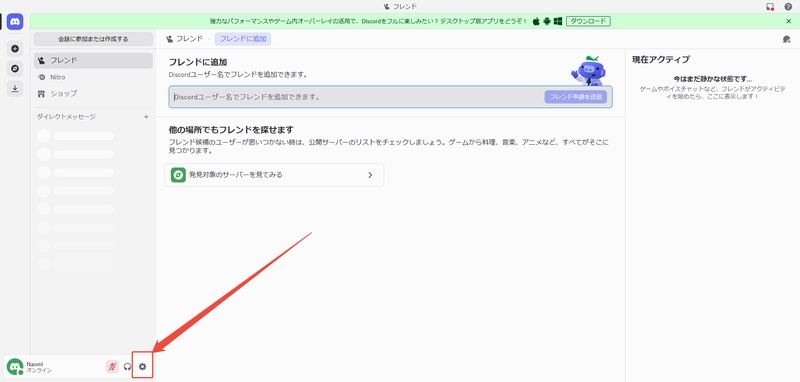Image resolution: width=800 pixels, height=382 pixels.
Task: Click the Android platform icon in banner
Action: click(547, 21)
